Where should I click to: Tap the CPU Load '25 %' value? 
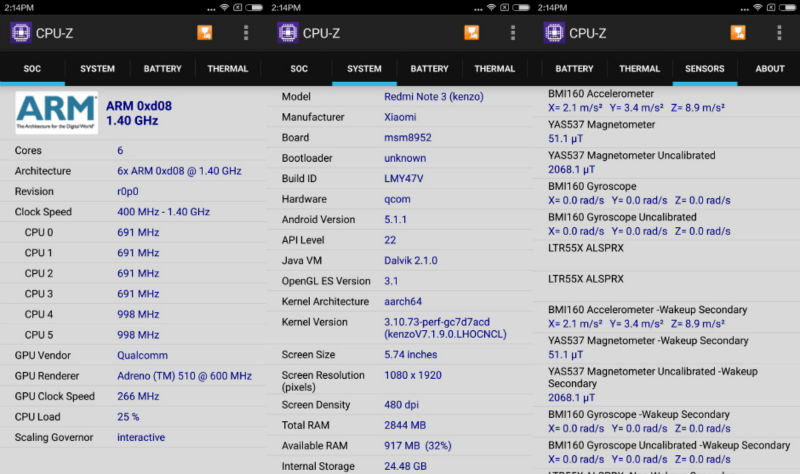[x=128, y=417]
